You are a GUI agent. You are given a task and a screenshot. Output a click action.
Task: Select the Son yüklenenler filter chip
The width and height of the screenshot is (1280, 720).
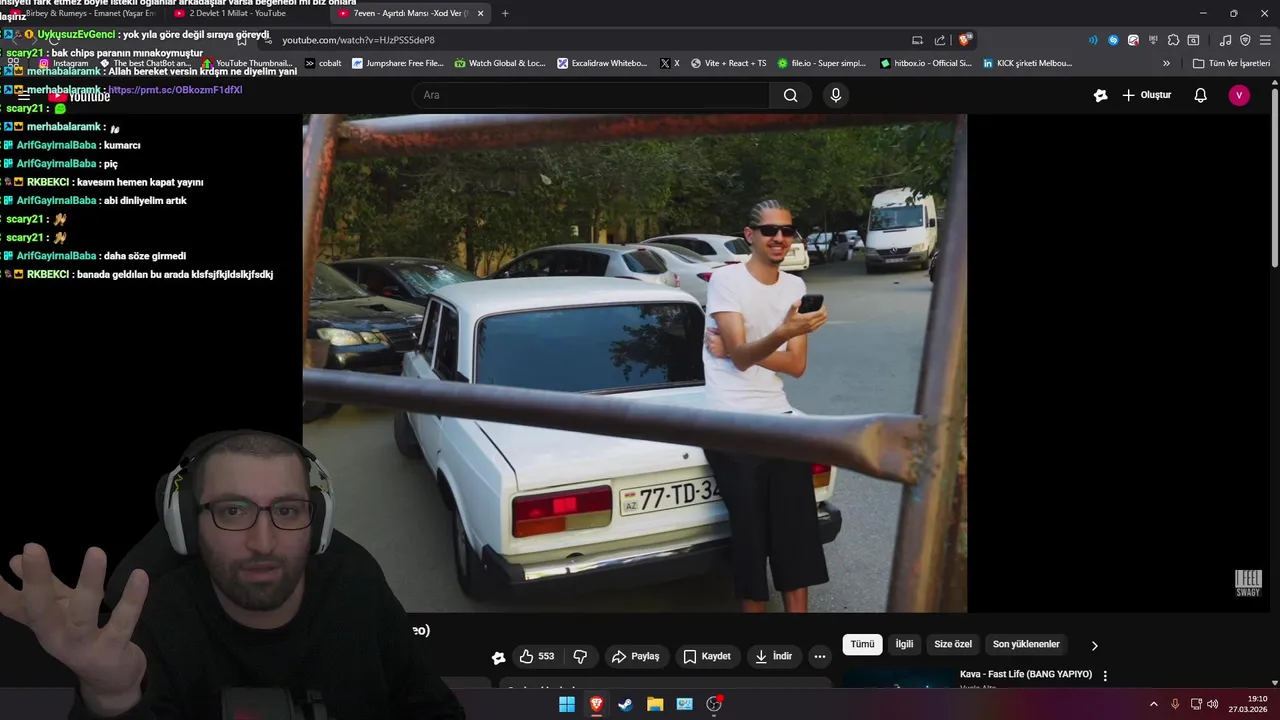[x=1026, y=644]
